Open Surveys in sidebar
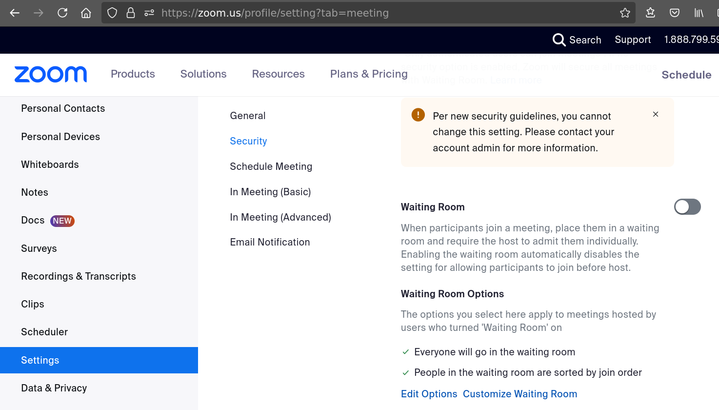 click(39, 249)
